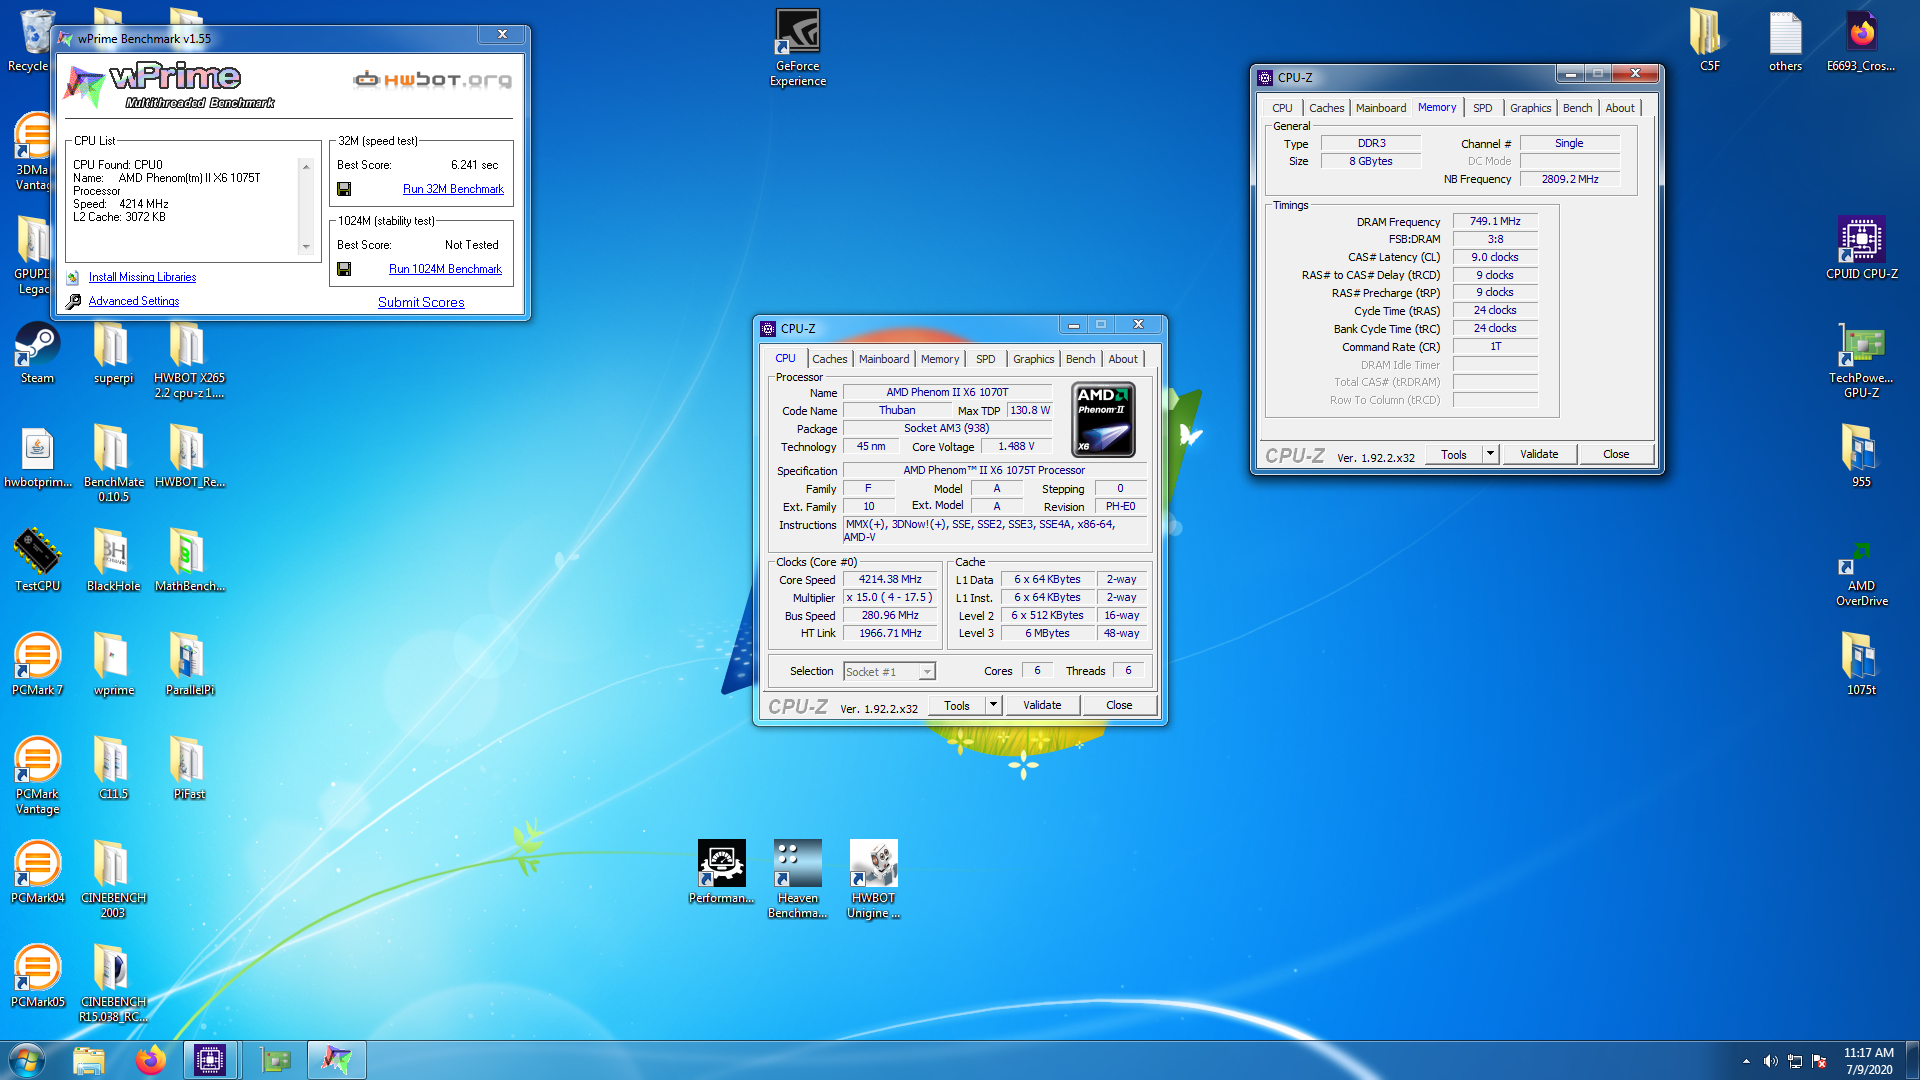Click Tools button in front CPU-Z window
The image size is (1920, 1080).
click(957, 705)
